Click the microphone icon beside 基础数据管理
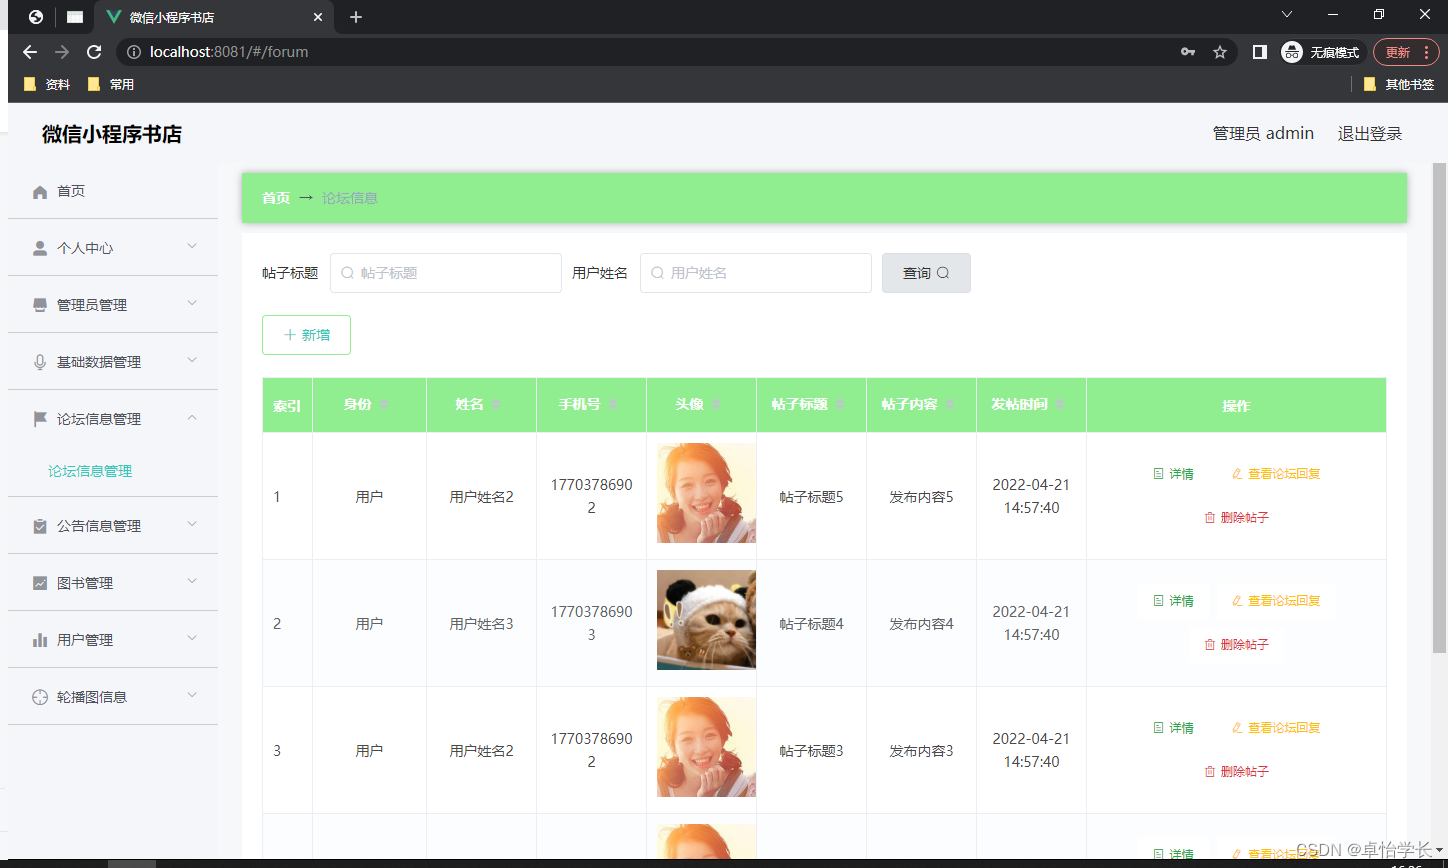The width and height of the screenshot is (1448, 868). 40,362
